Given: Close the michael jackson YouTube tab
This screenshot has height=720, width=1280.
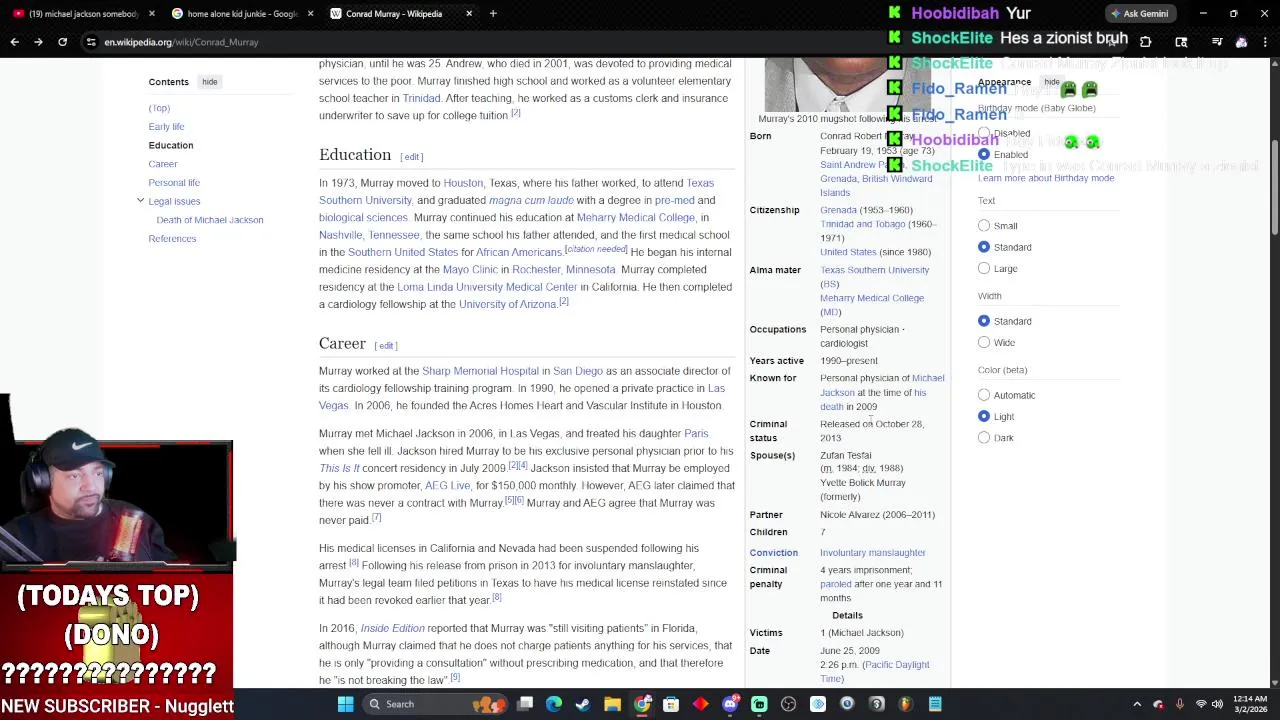Looking at the screenshot, I should click(152, 14).
